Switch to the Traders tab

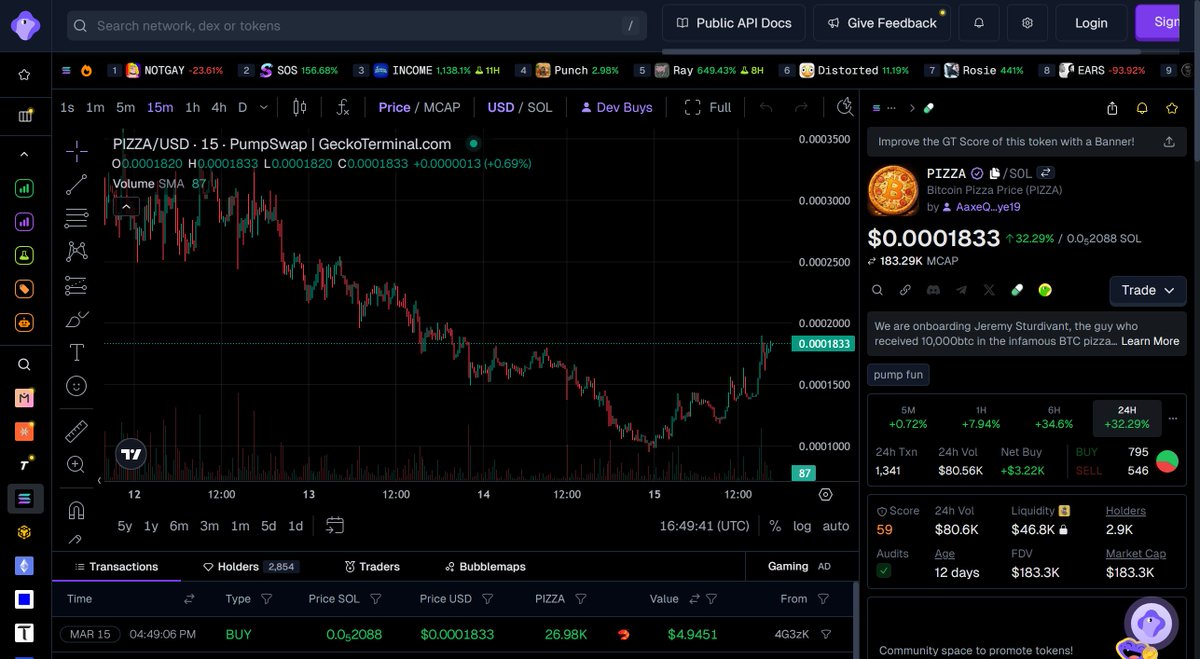click(x=372, y=567)
